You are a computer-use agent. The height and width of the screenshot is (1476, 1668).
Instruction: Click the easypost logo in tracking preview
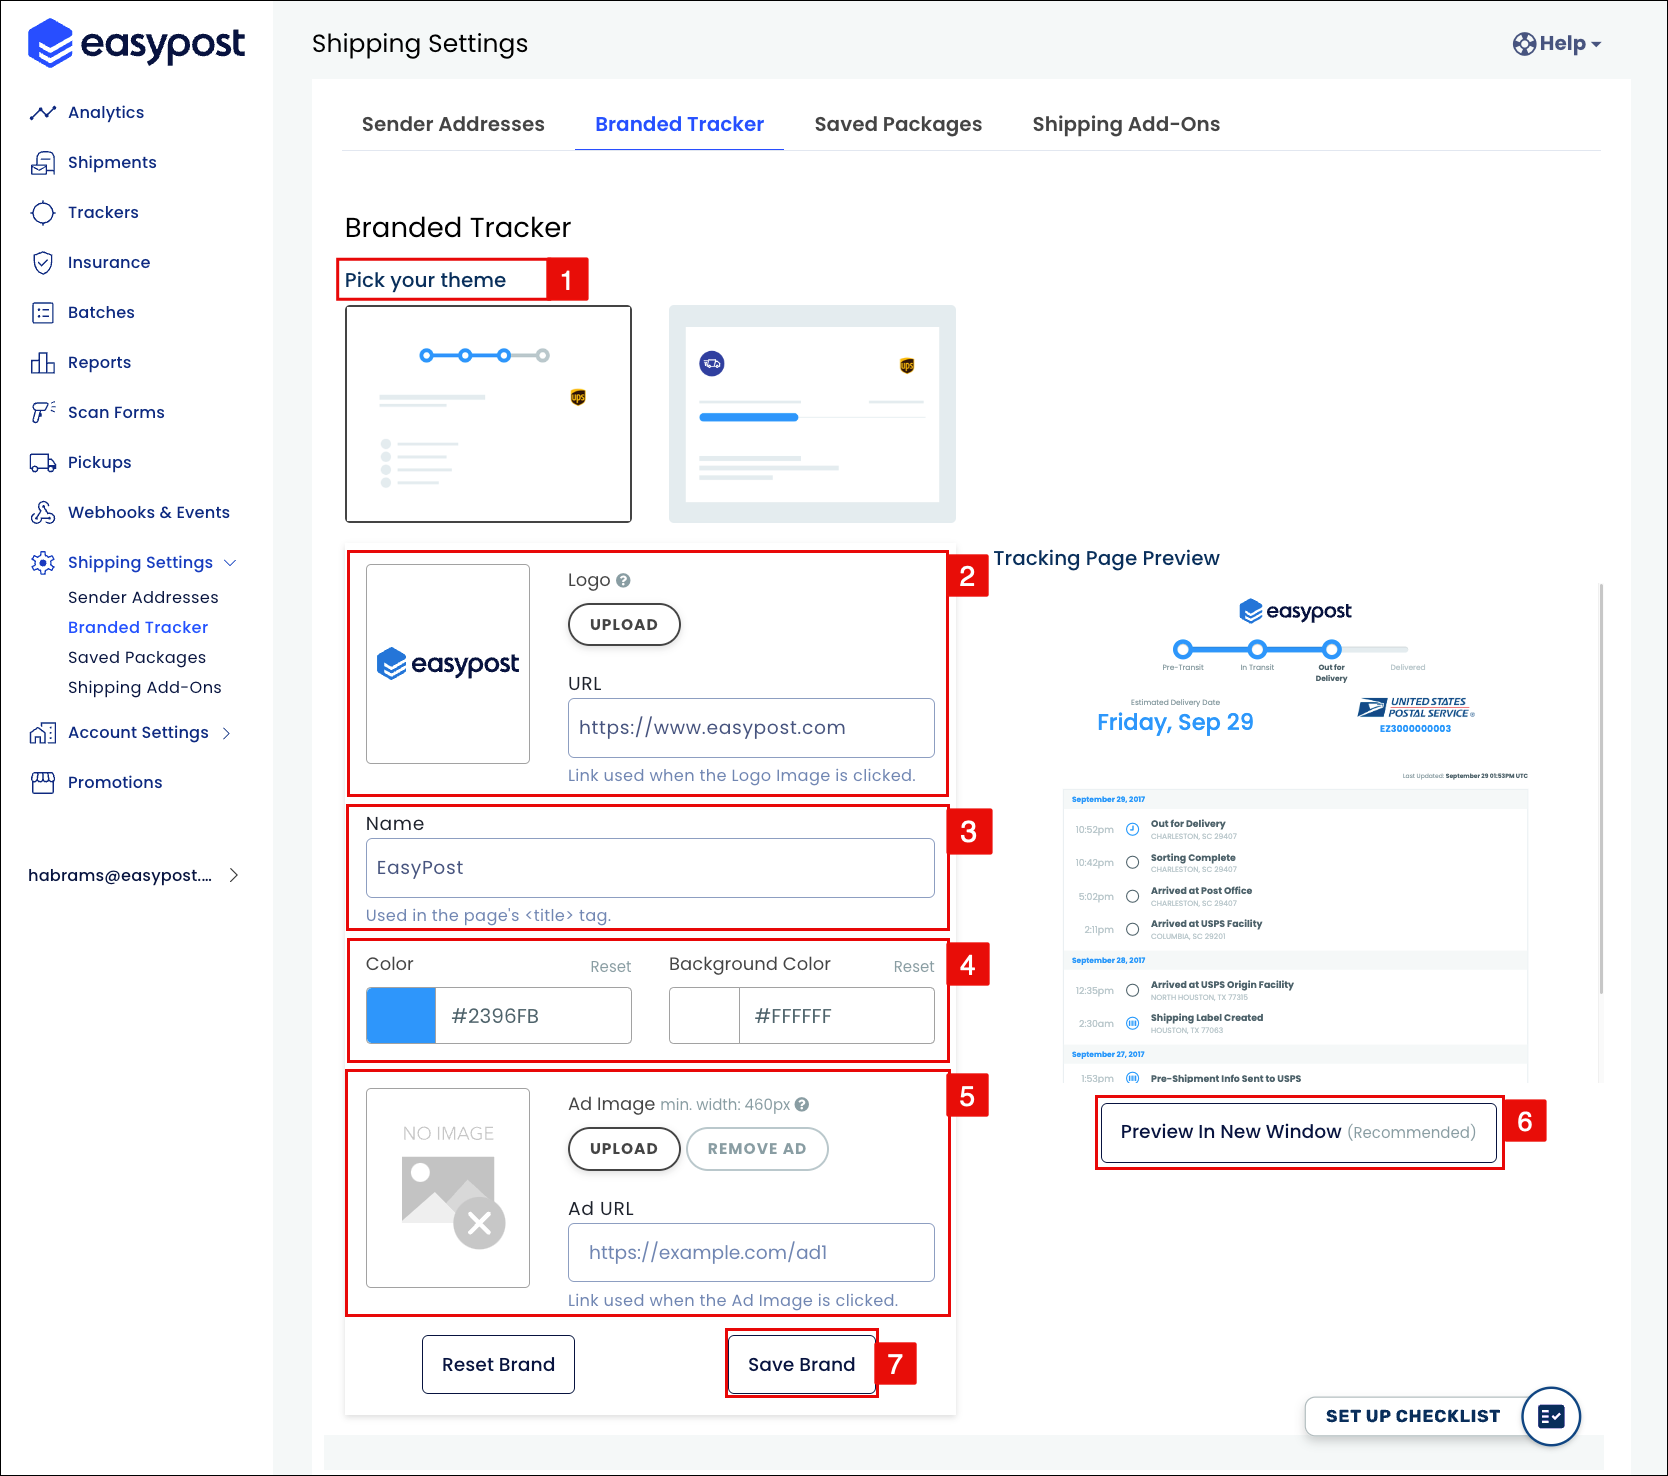1295,611
